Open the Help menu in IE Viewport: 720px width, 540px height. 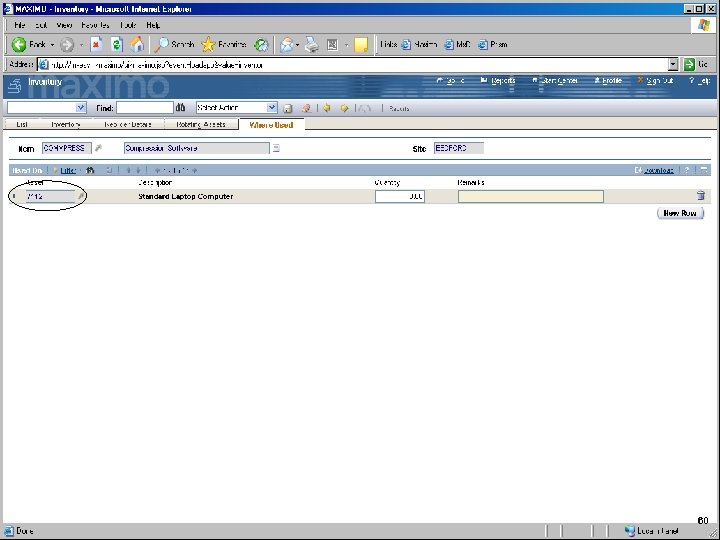[x=153, y=25]
